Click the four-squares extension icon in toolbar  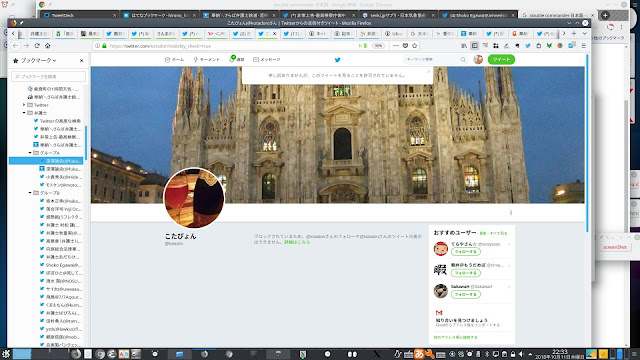496,46
